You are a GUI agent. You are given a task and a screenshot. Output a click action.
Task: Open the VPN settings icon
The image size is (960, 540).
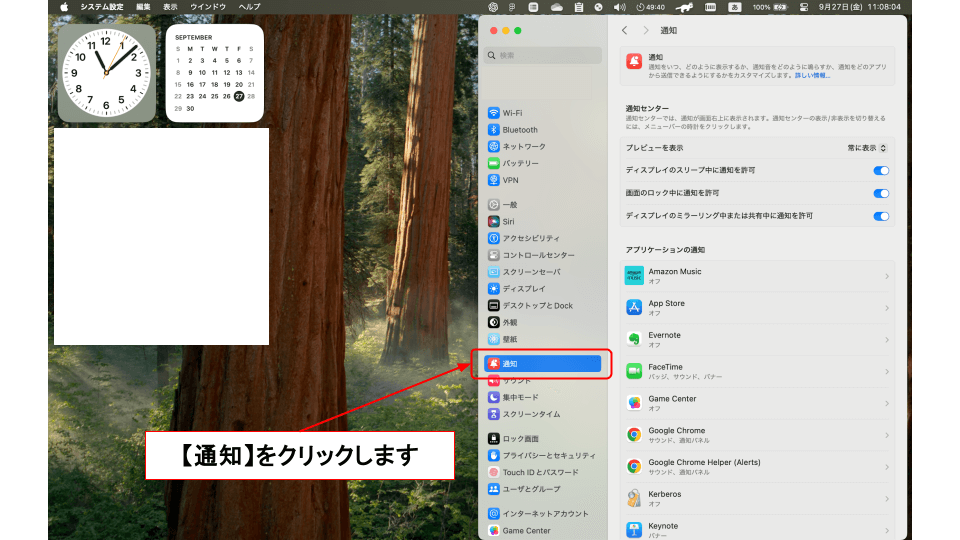494,180
